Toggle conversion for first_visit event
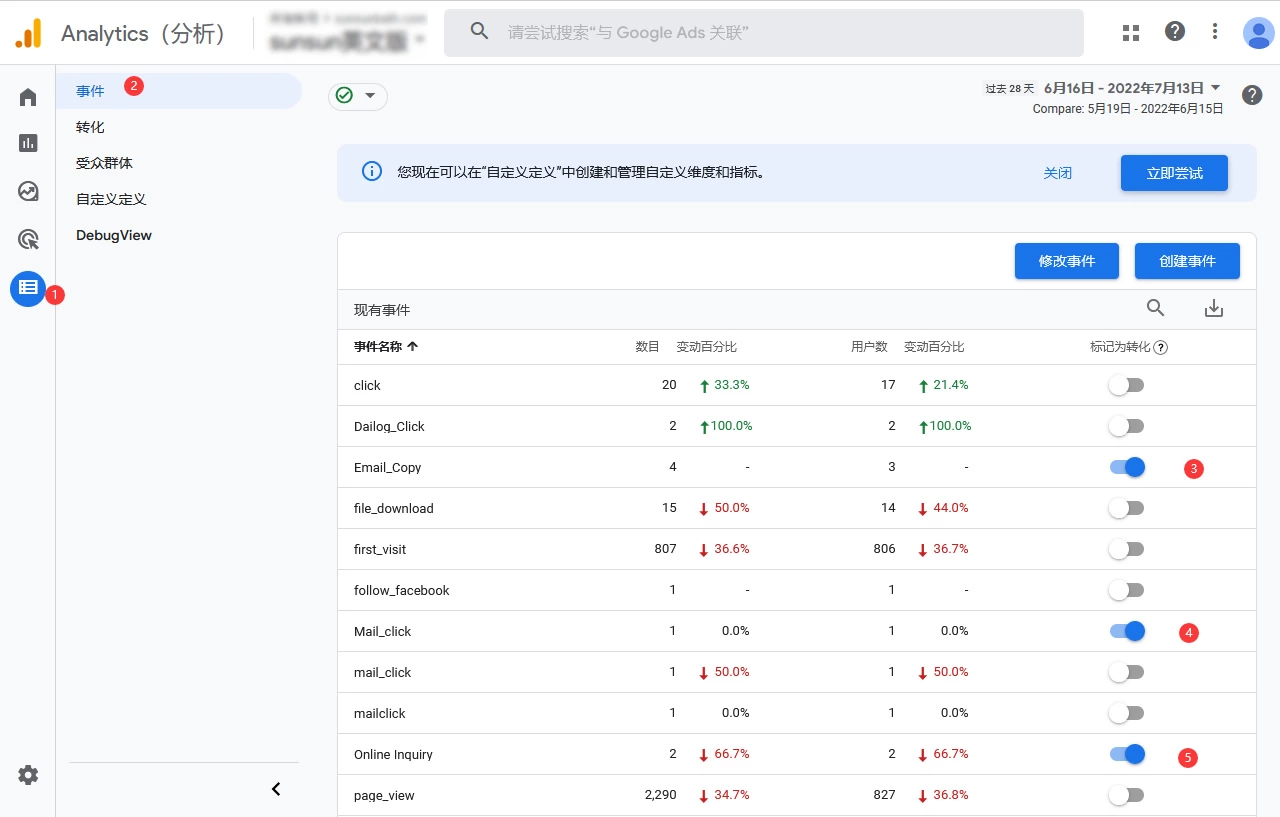This screenshot has width=1280, height=817. pos(1126,549)
